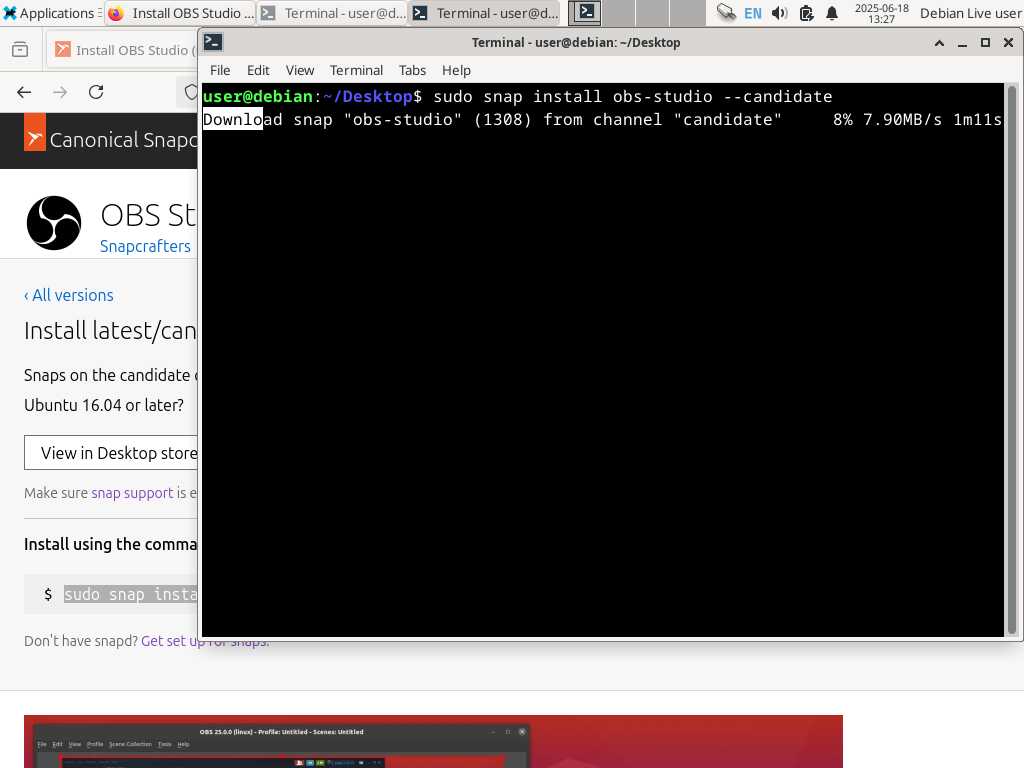Image resolution: width=1024 pixels, height=768 pixels.
Task: Switch to Install OBS Studio Firefox taskbar item
Action: point(181,13)
